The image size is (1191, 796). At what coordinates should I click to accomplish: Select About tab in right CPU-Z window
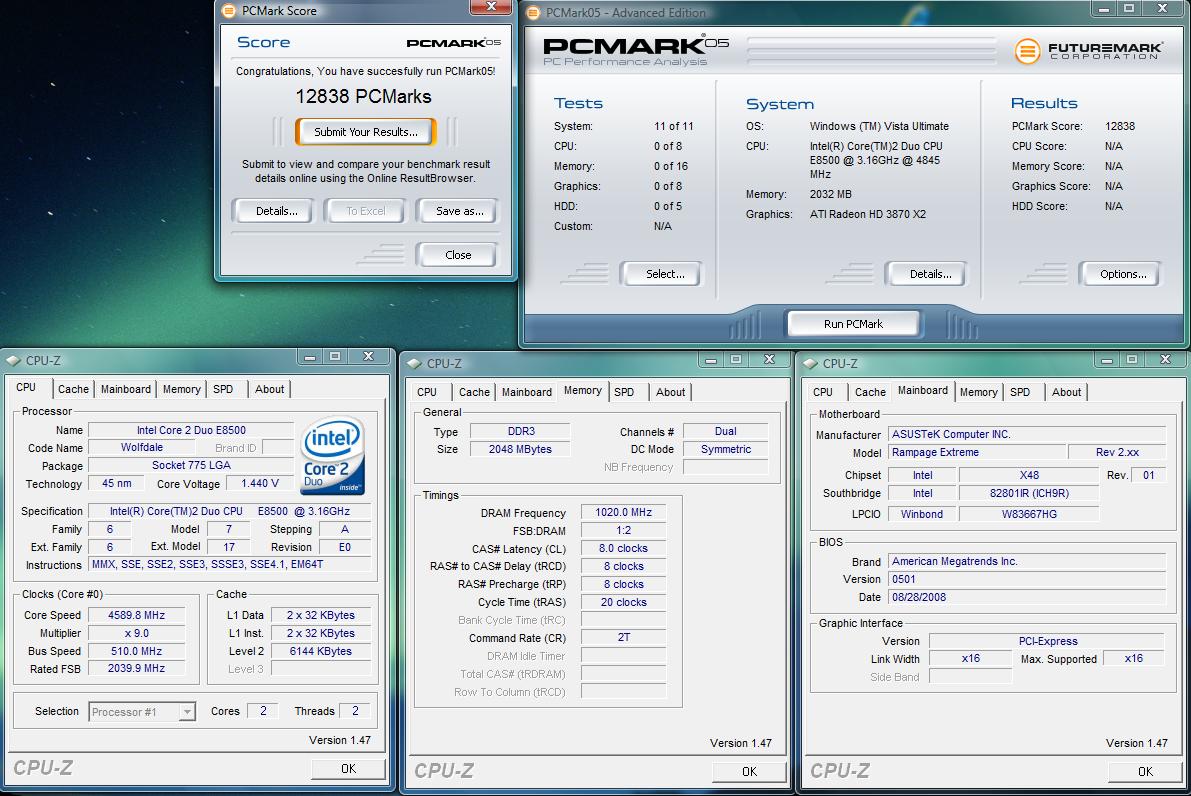[1066, 392]
